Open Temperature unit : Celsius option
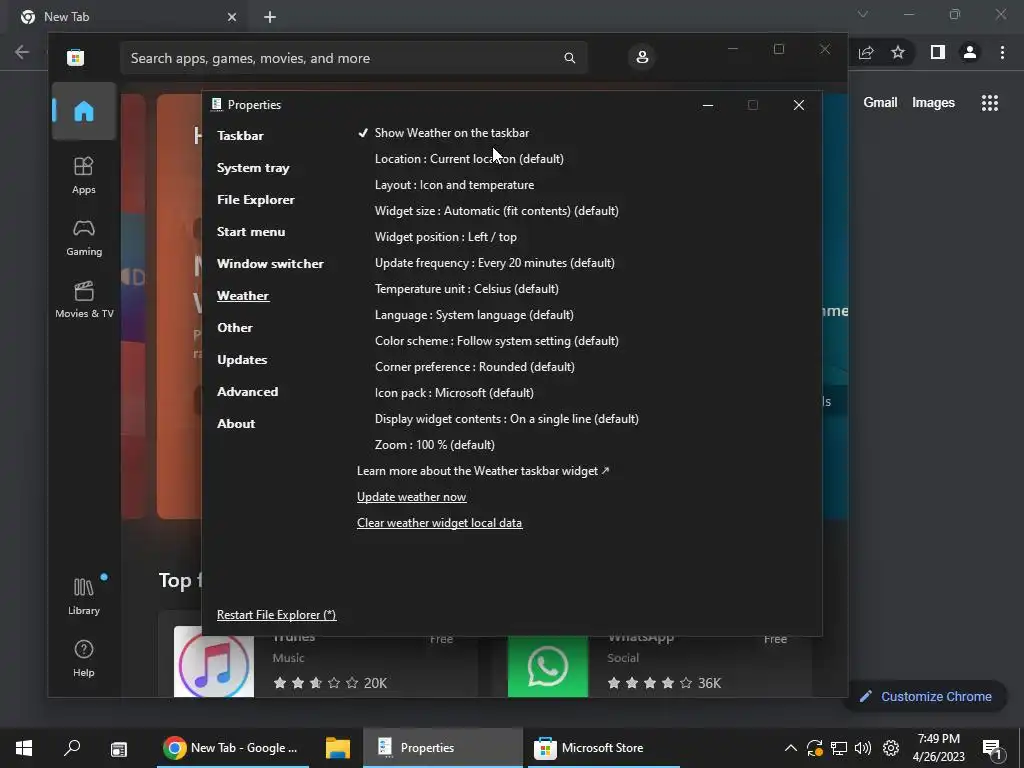 pos(466,289)
